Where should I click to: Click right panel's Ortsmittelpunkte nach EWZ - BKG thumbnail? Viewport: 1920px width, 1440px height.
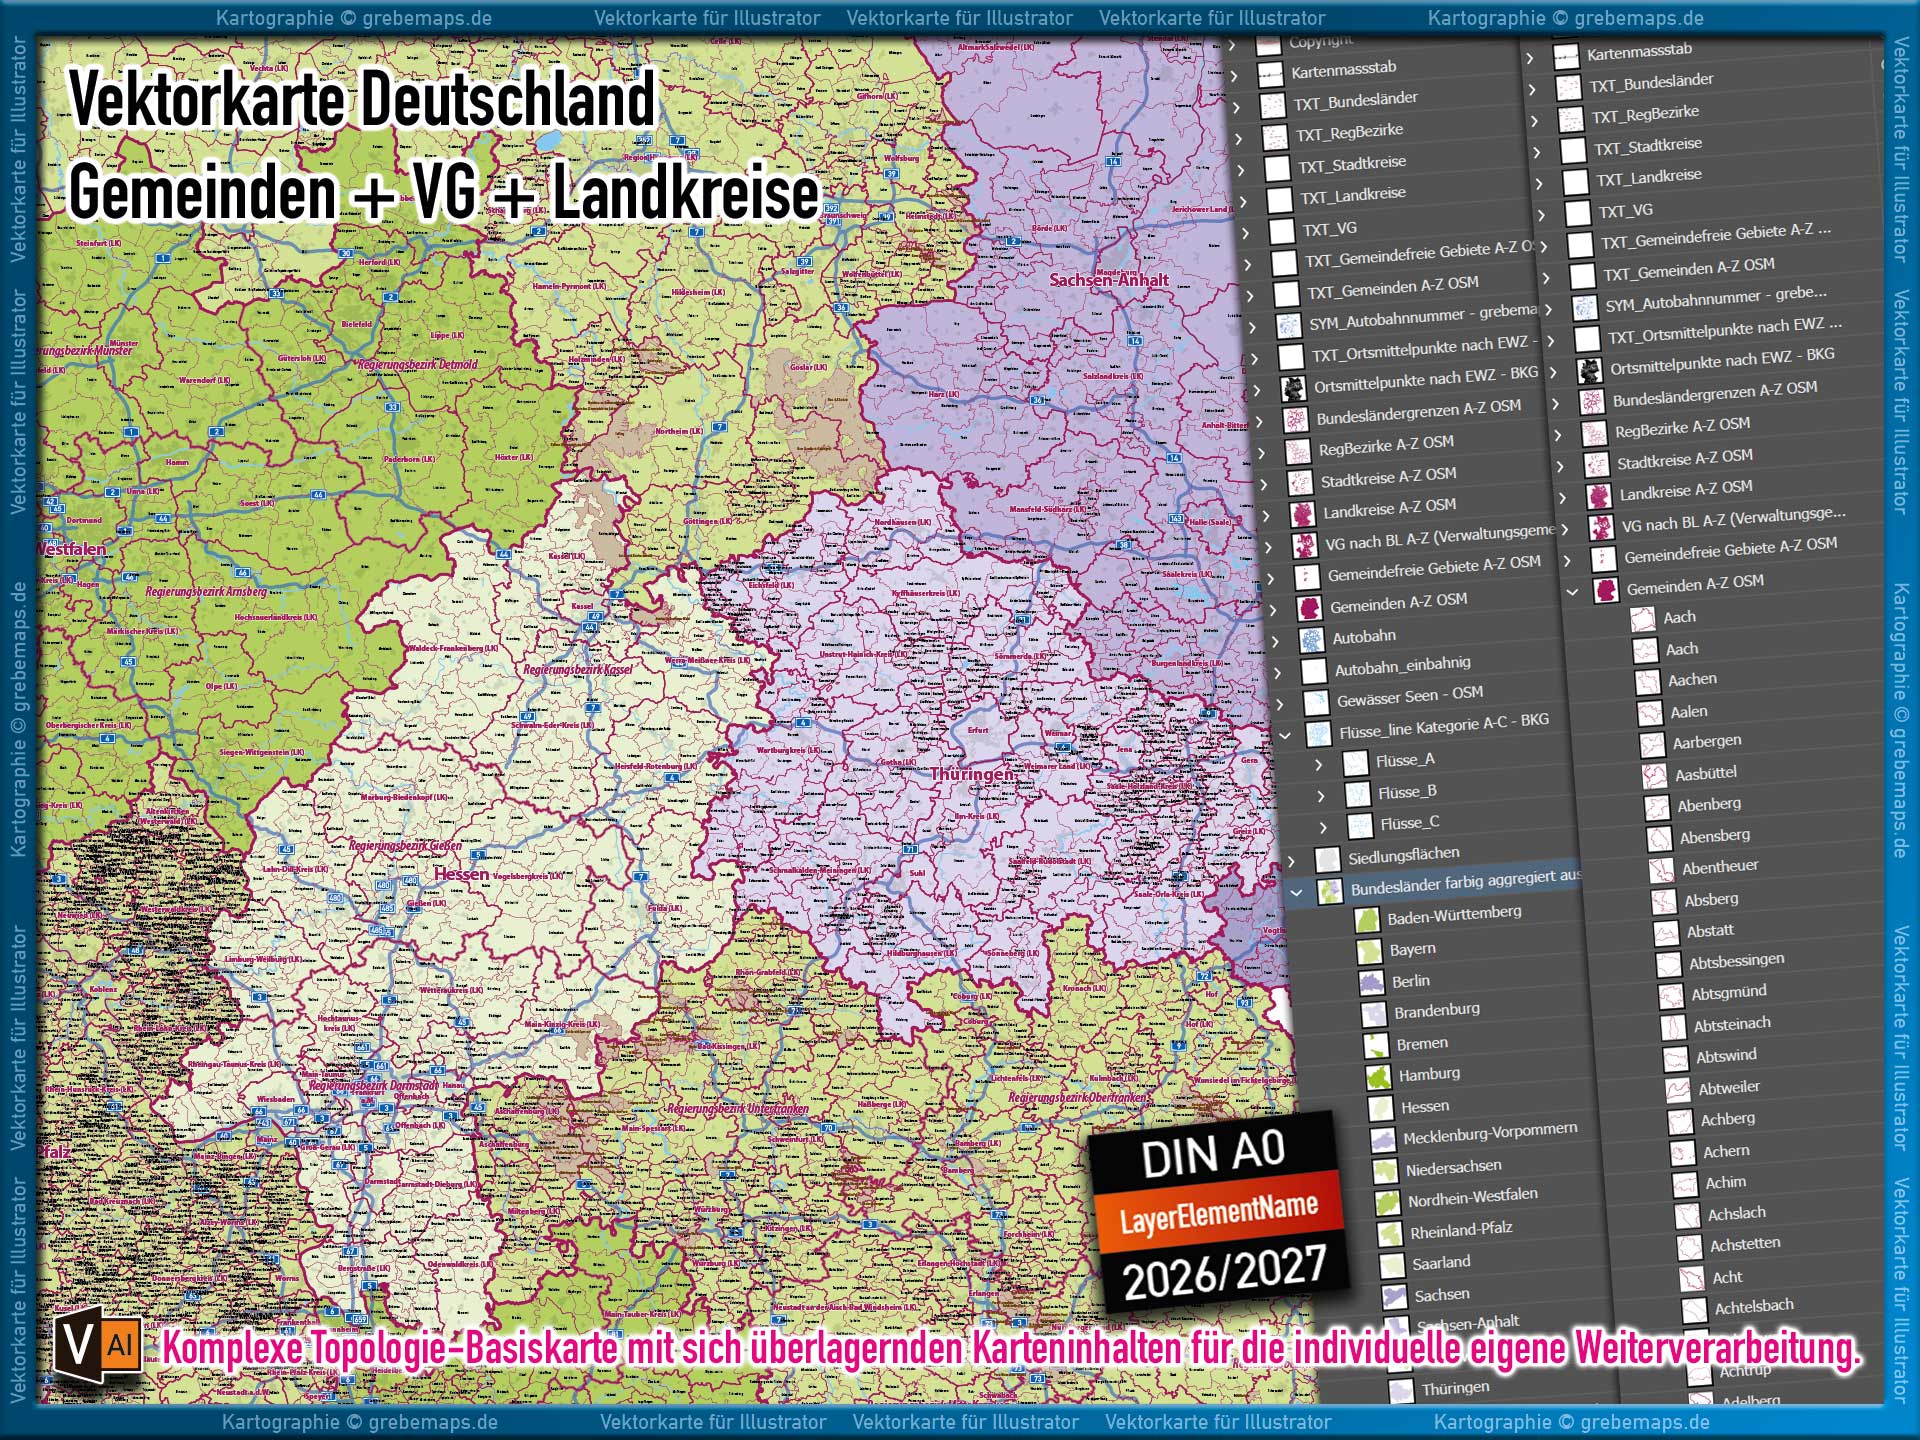[x=1589, y=371]
